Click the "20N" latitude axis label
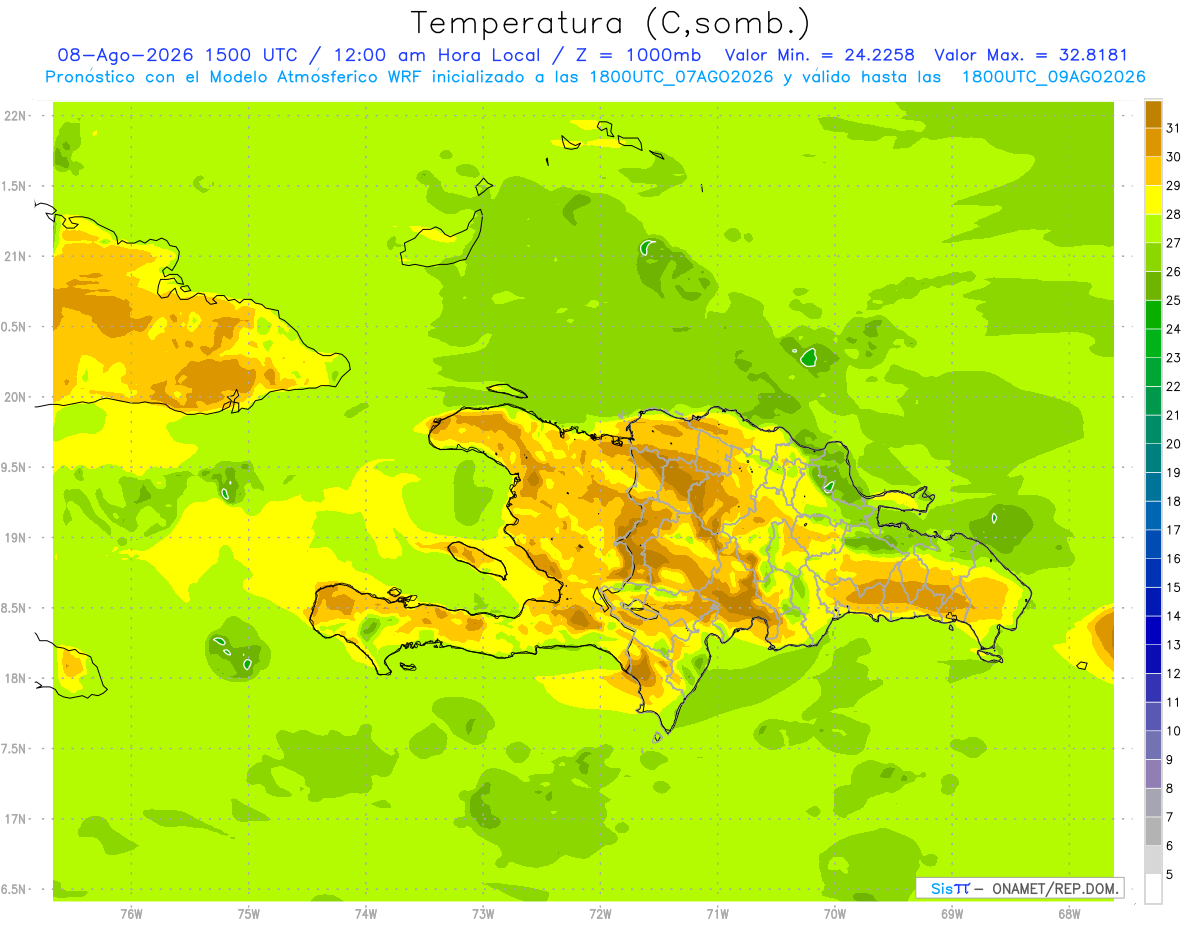Viewport: 1200px width, 927px height. (16, 397)
